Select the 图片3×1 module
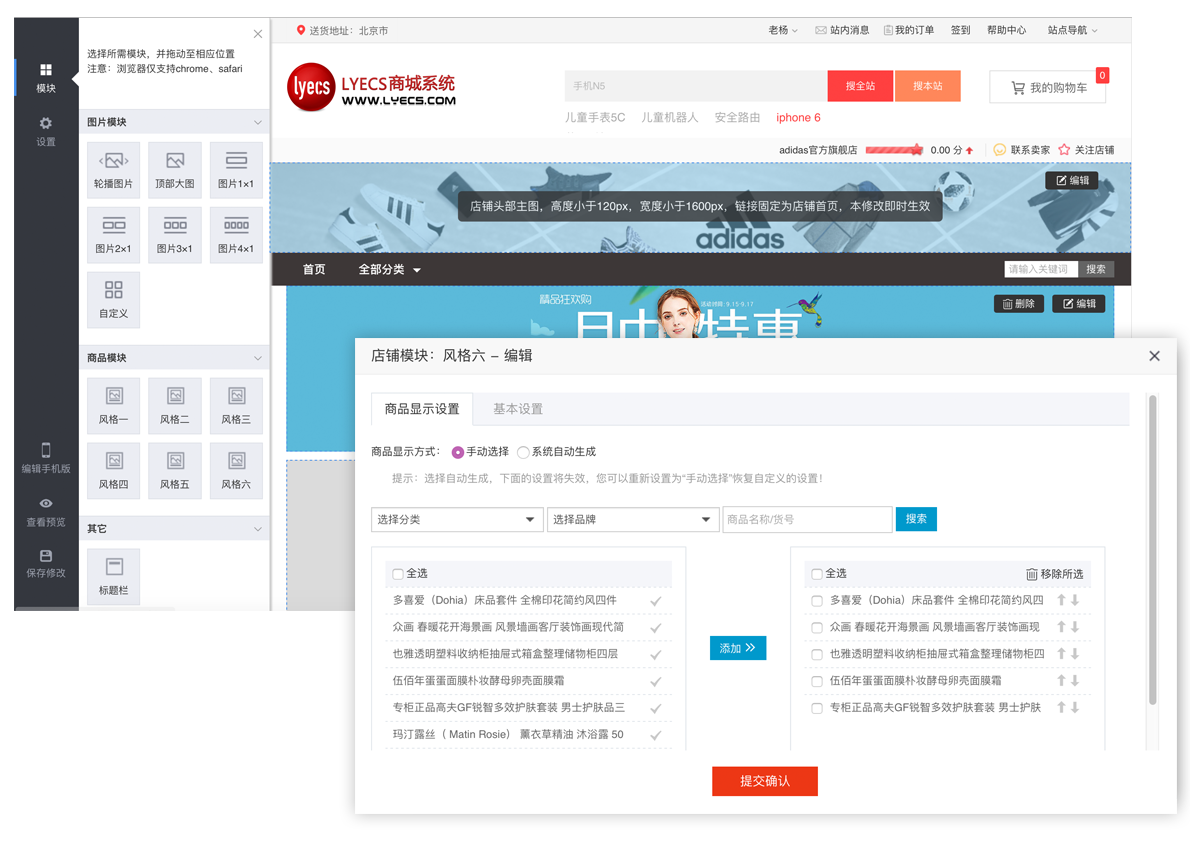This screenshot has height=844, width=1190. (175, 235)
